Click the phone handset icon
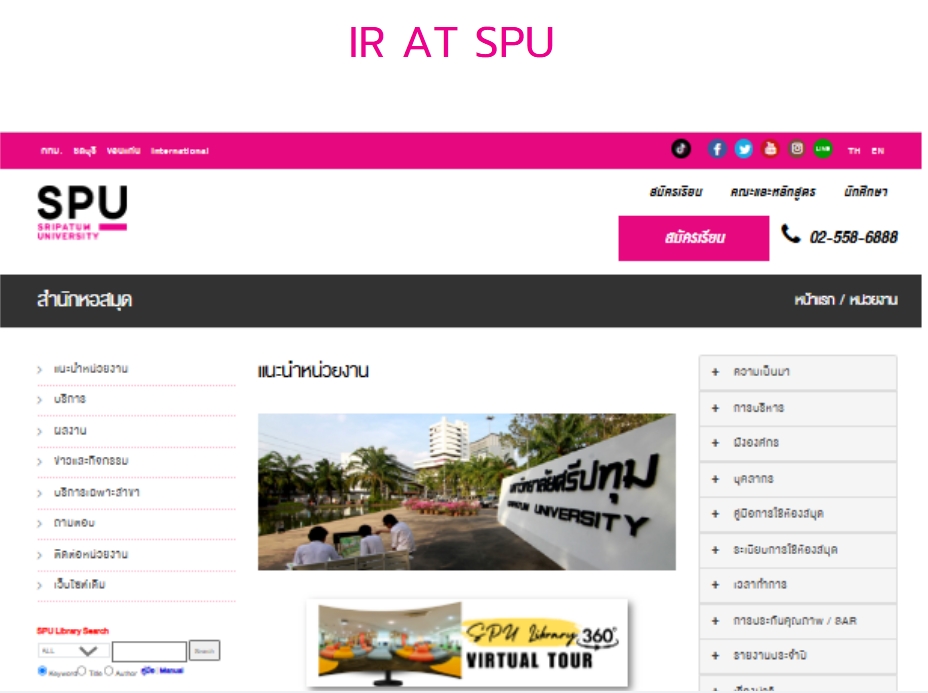Viewport: 928px width, 693px height. [790, 234]
